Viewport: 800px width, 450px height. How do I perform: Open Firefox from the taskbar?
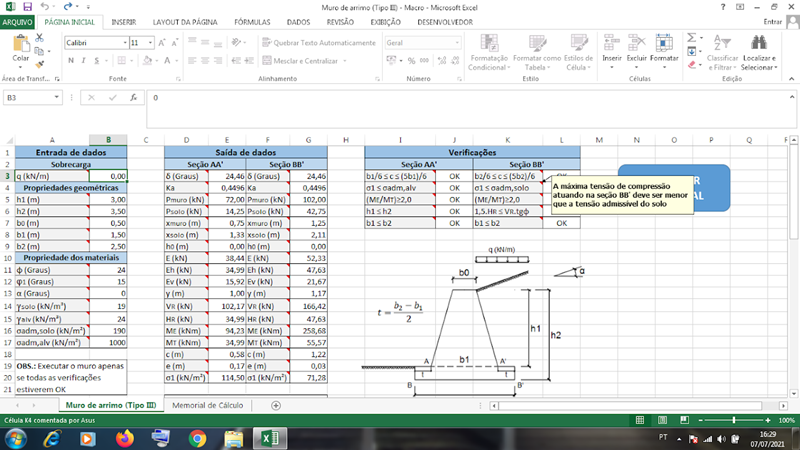pos(124,438)
